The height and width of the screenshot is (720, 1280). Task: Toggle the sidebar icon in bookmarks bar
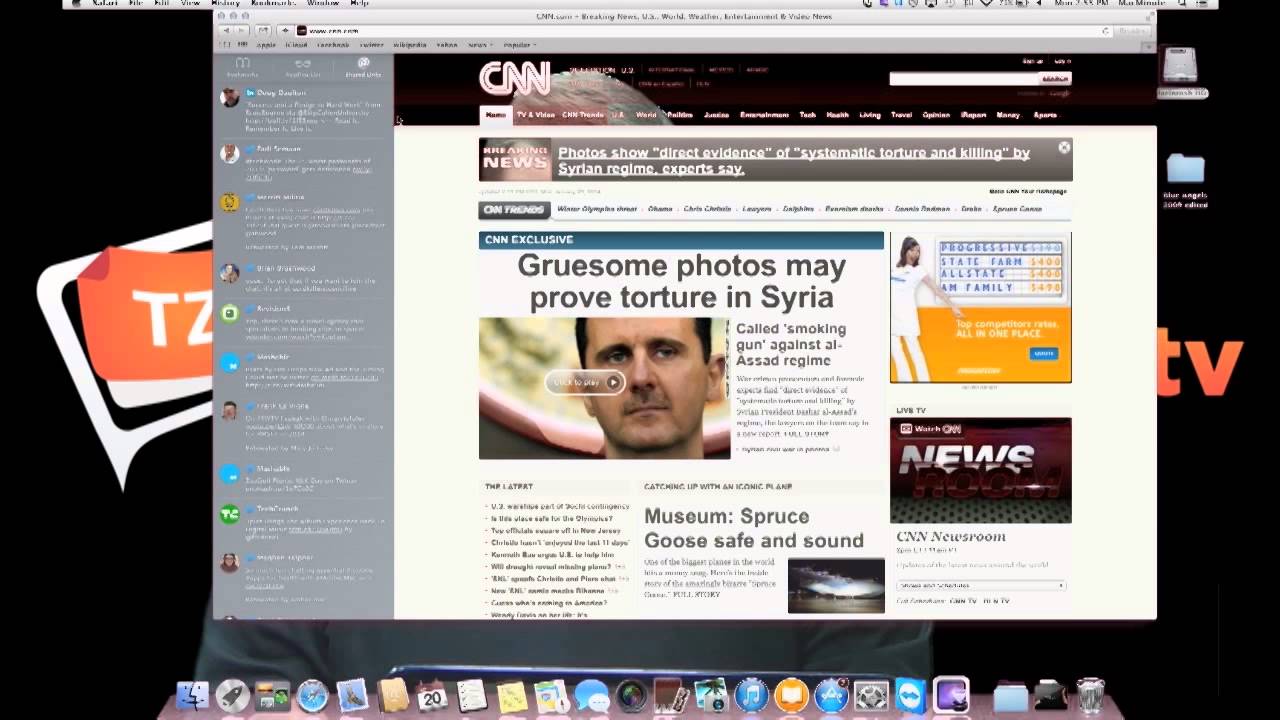pyautogui.click(x=226, y=45)
